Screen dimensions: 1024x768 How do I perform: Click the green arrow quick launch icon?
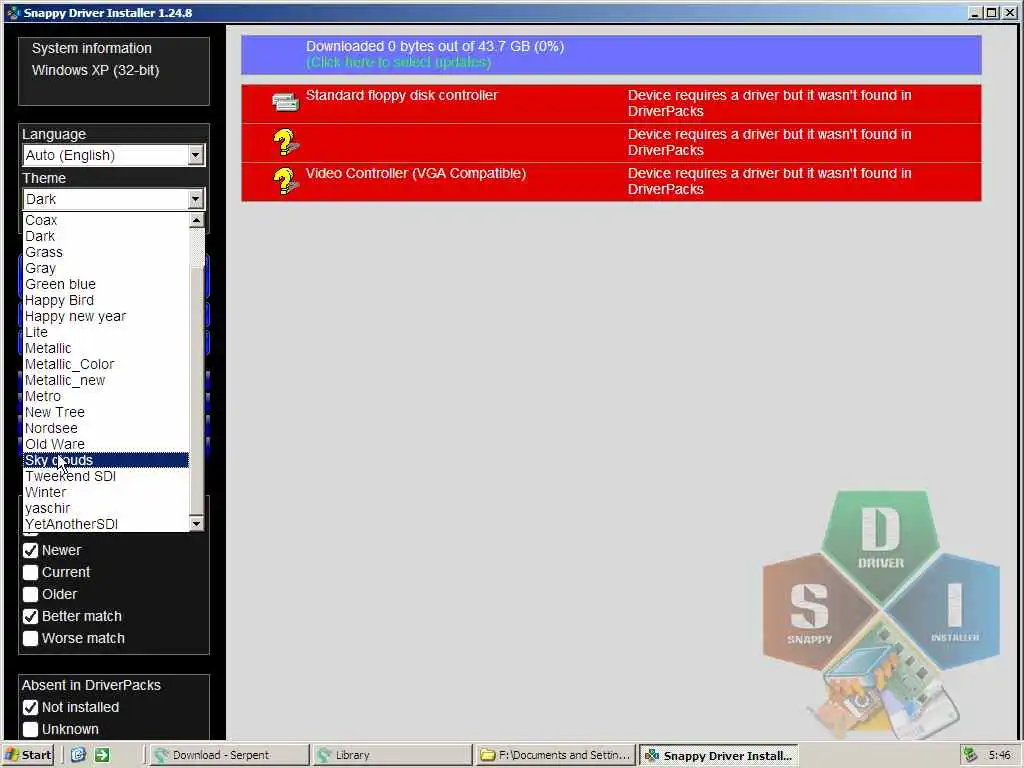tap(102, 755)
